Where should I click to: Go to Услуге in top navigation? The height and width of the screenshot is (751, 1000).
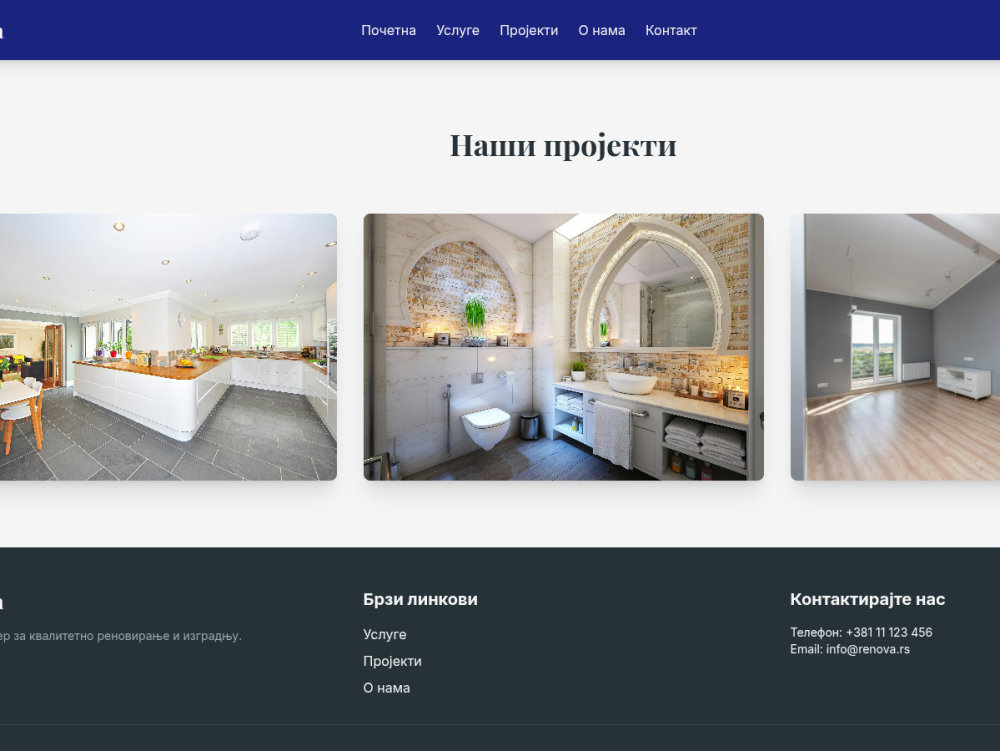click(457, 30)
